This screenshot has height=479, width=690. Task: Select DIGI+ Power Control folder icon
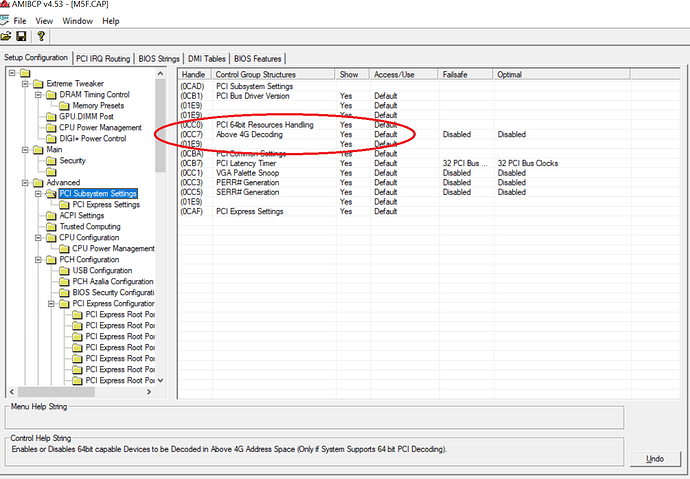click(x=51, y=139)
